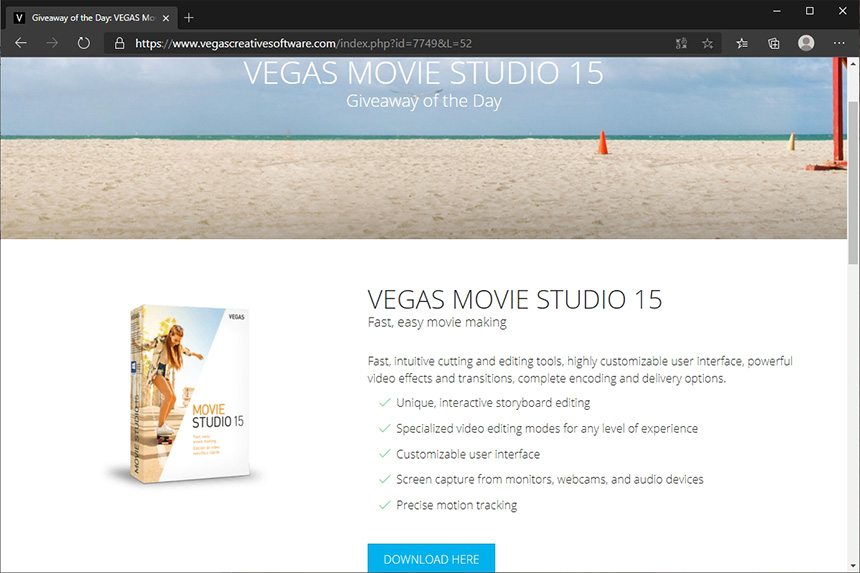Refresh the current page
Image resolution: width=860 pixels, height=573 pixels.
(x=83, y=43)
